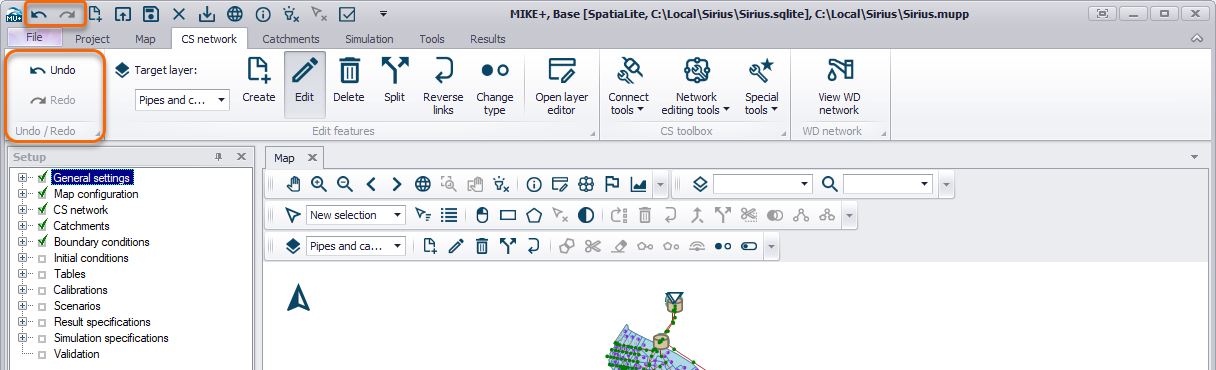The image size is (1216, 370).
Task: Select Validation in the Setup tree
Action: click(77, 354)
